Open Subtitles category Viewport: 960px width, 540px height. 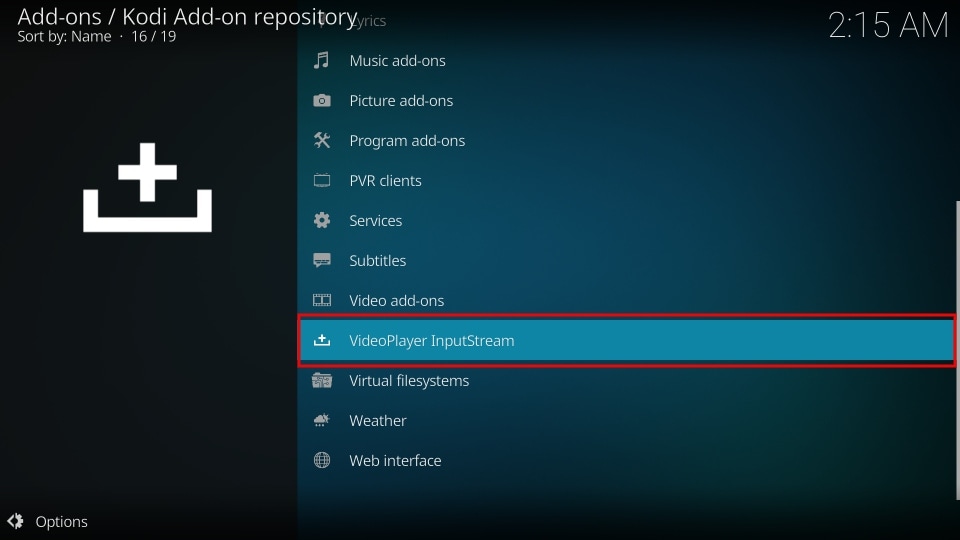(x=626, y=260)
